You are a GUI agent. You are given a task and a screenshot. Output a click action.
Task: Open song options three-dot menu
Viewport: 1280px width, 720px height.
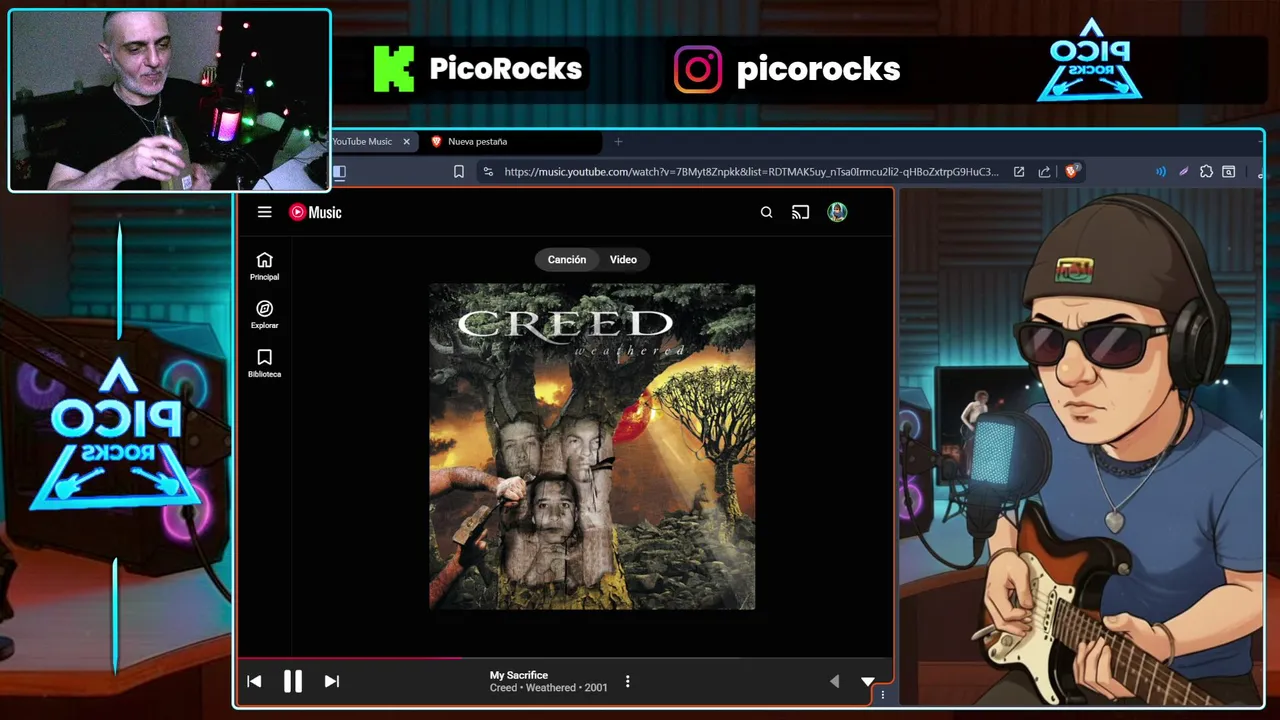627,681
